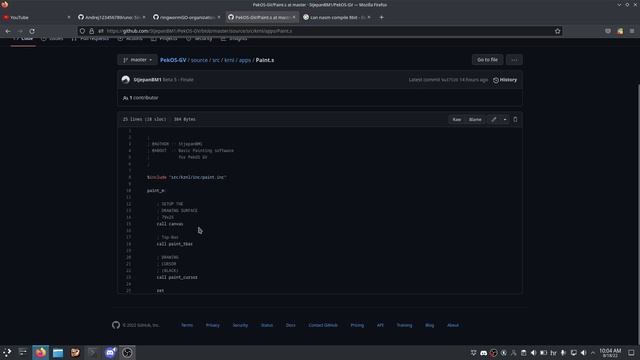640x360 pixels.
Task: Open the file History
Action: pyautogui.click(x=505, y=80)
